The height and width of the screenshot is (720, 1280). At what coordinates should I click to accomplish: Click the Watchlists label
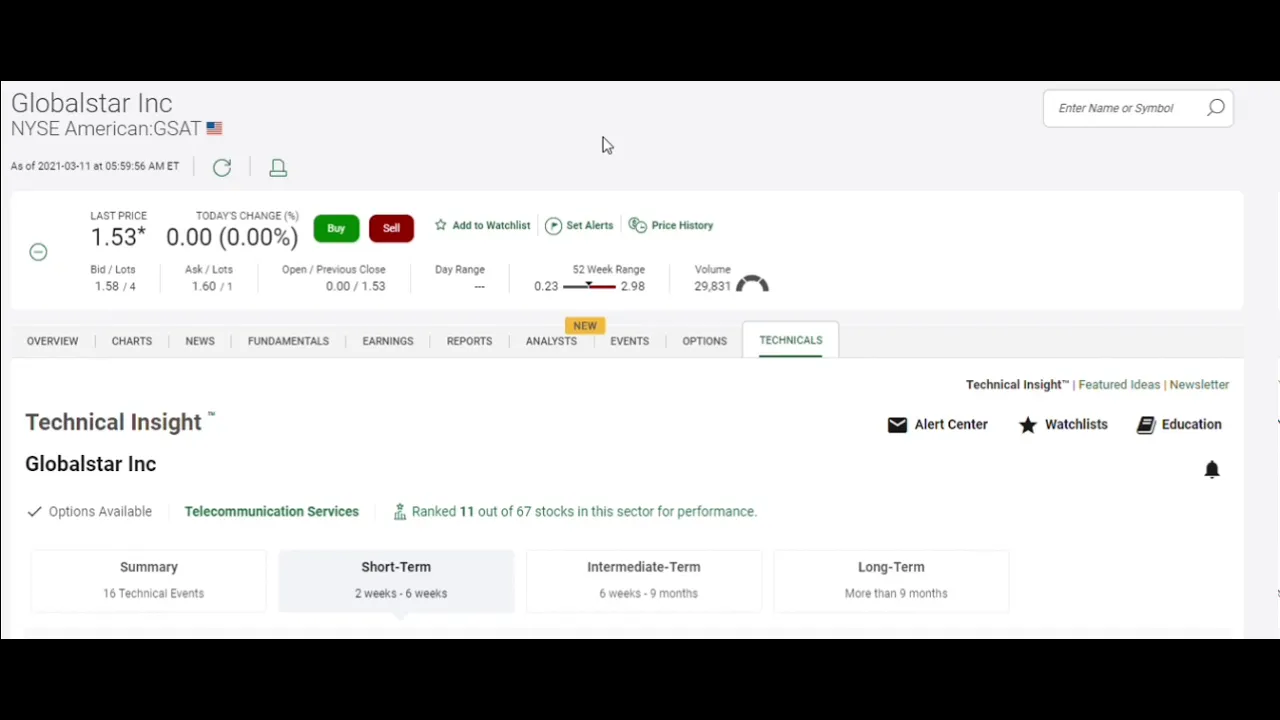(1076, 424)
